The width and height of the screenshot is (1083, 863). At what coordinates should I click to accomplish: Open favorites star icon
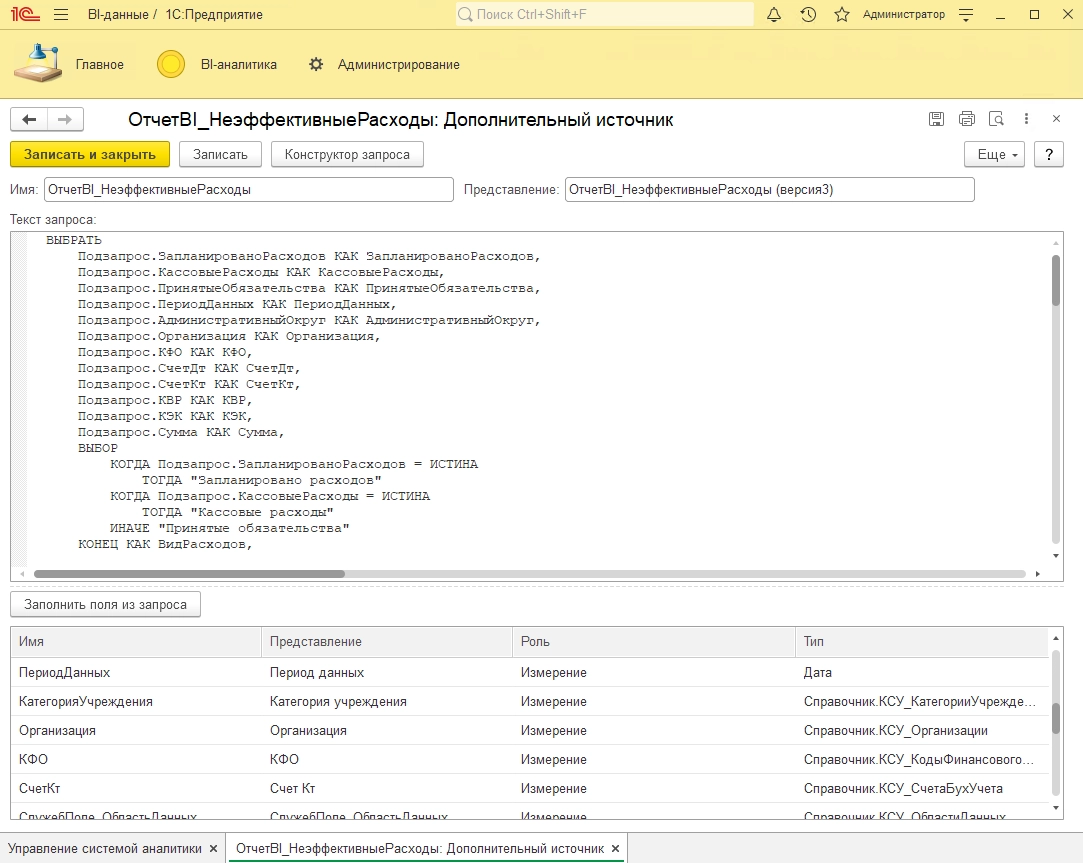click(x=842, y=15)
